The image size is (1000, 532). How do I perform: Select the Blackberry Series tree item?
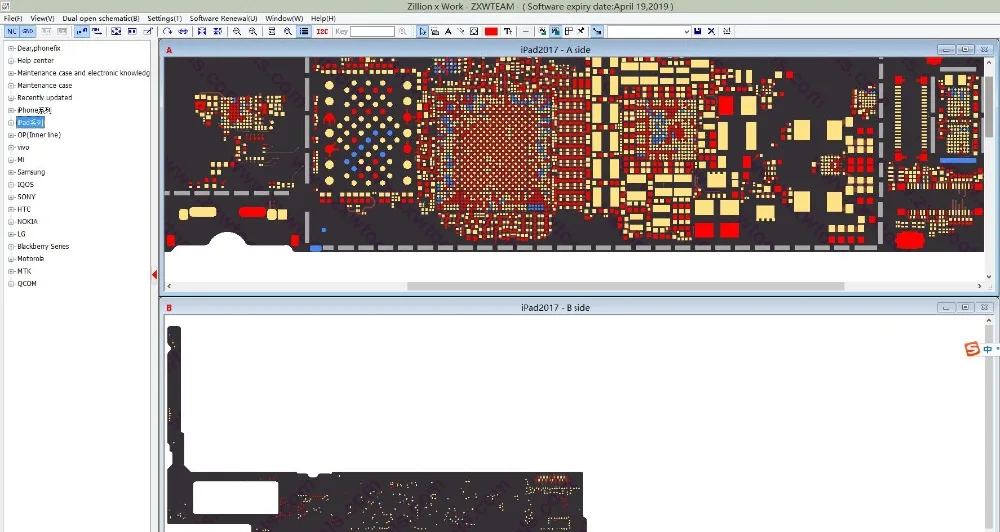[43, 247]
